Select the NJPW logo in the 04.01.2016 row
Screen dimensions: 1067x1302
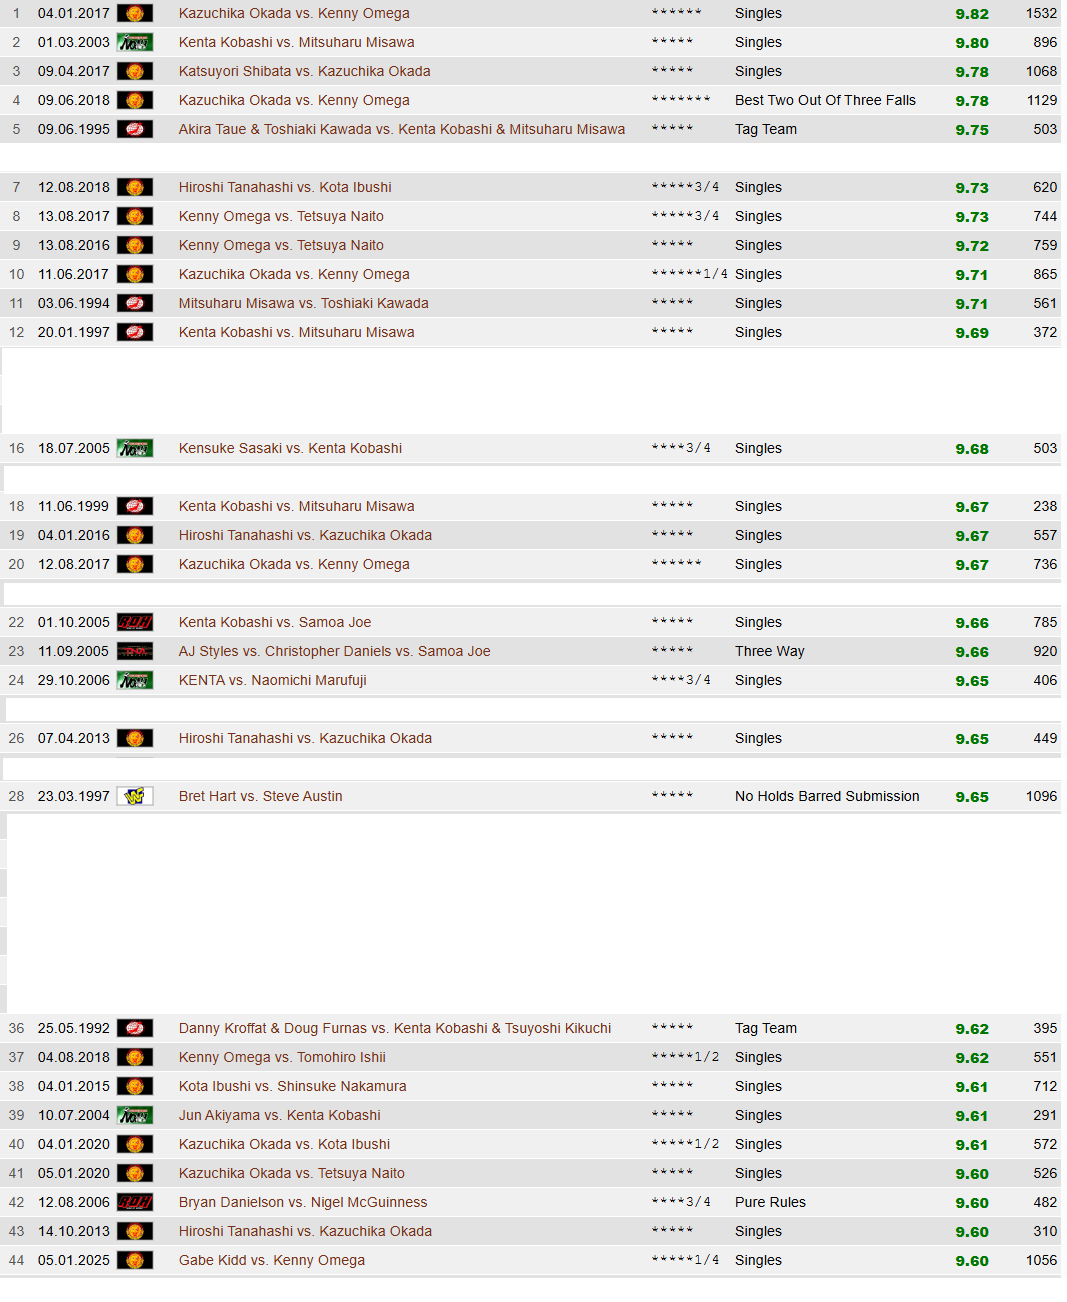coord(135,535)
